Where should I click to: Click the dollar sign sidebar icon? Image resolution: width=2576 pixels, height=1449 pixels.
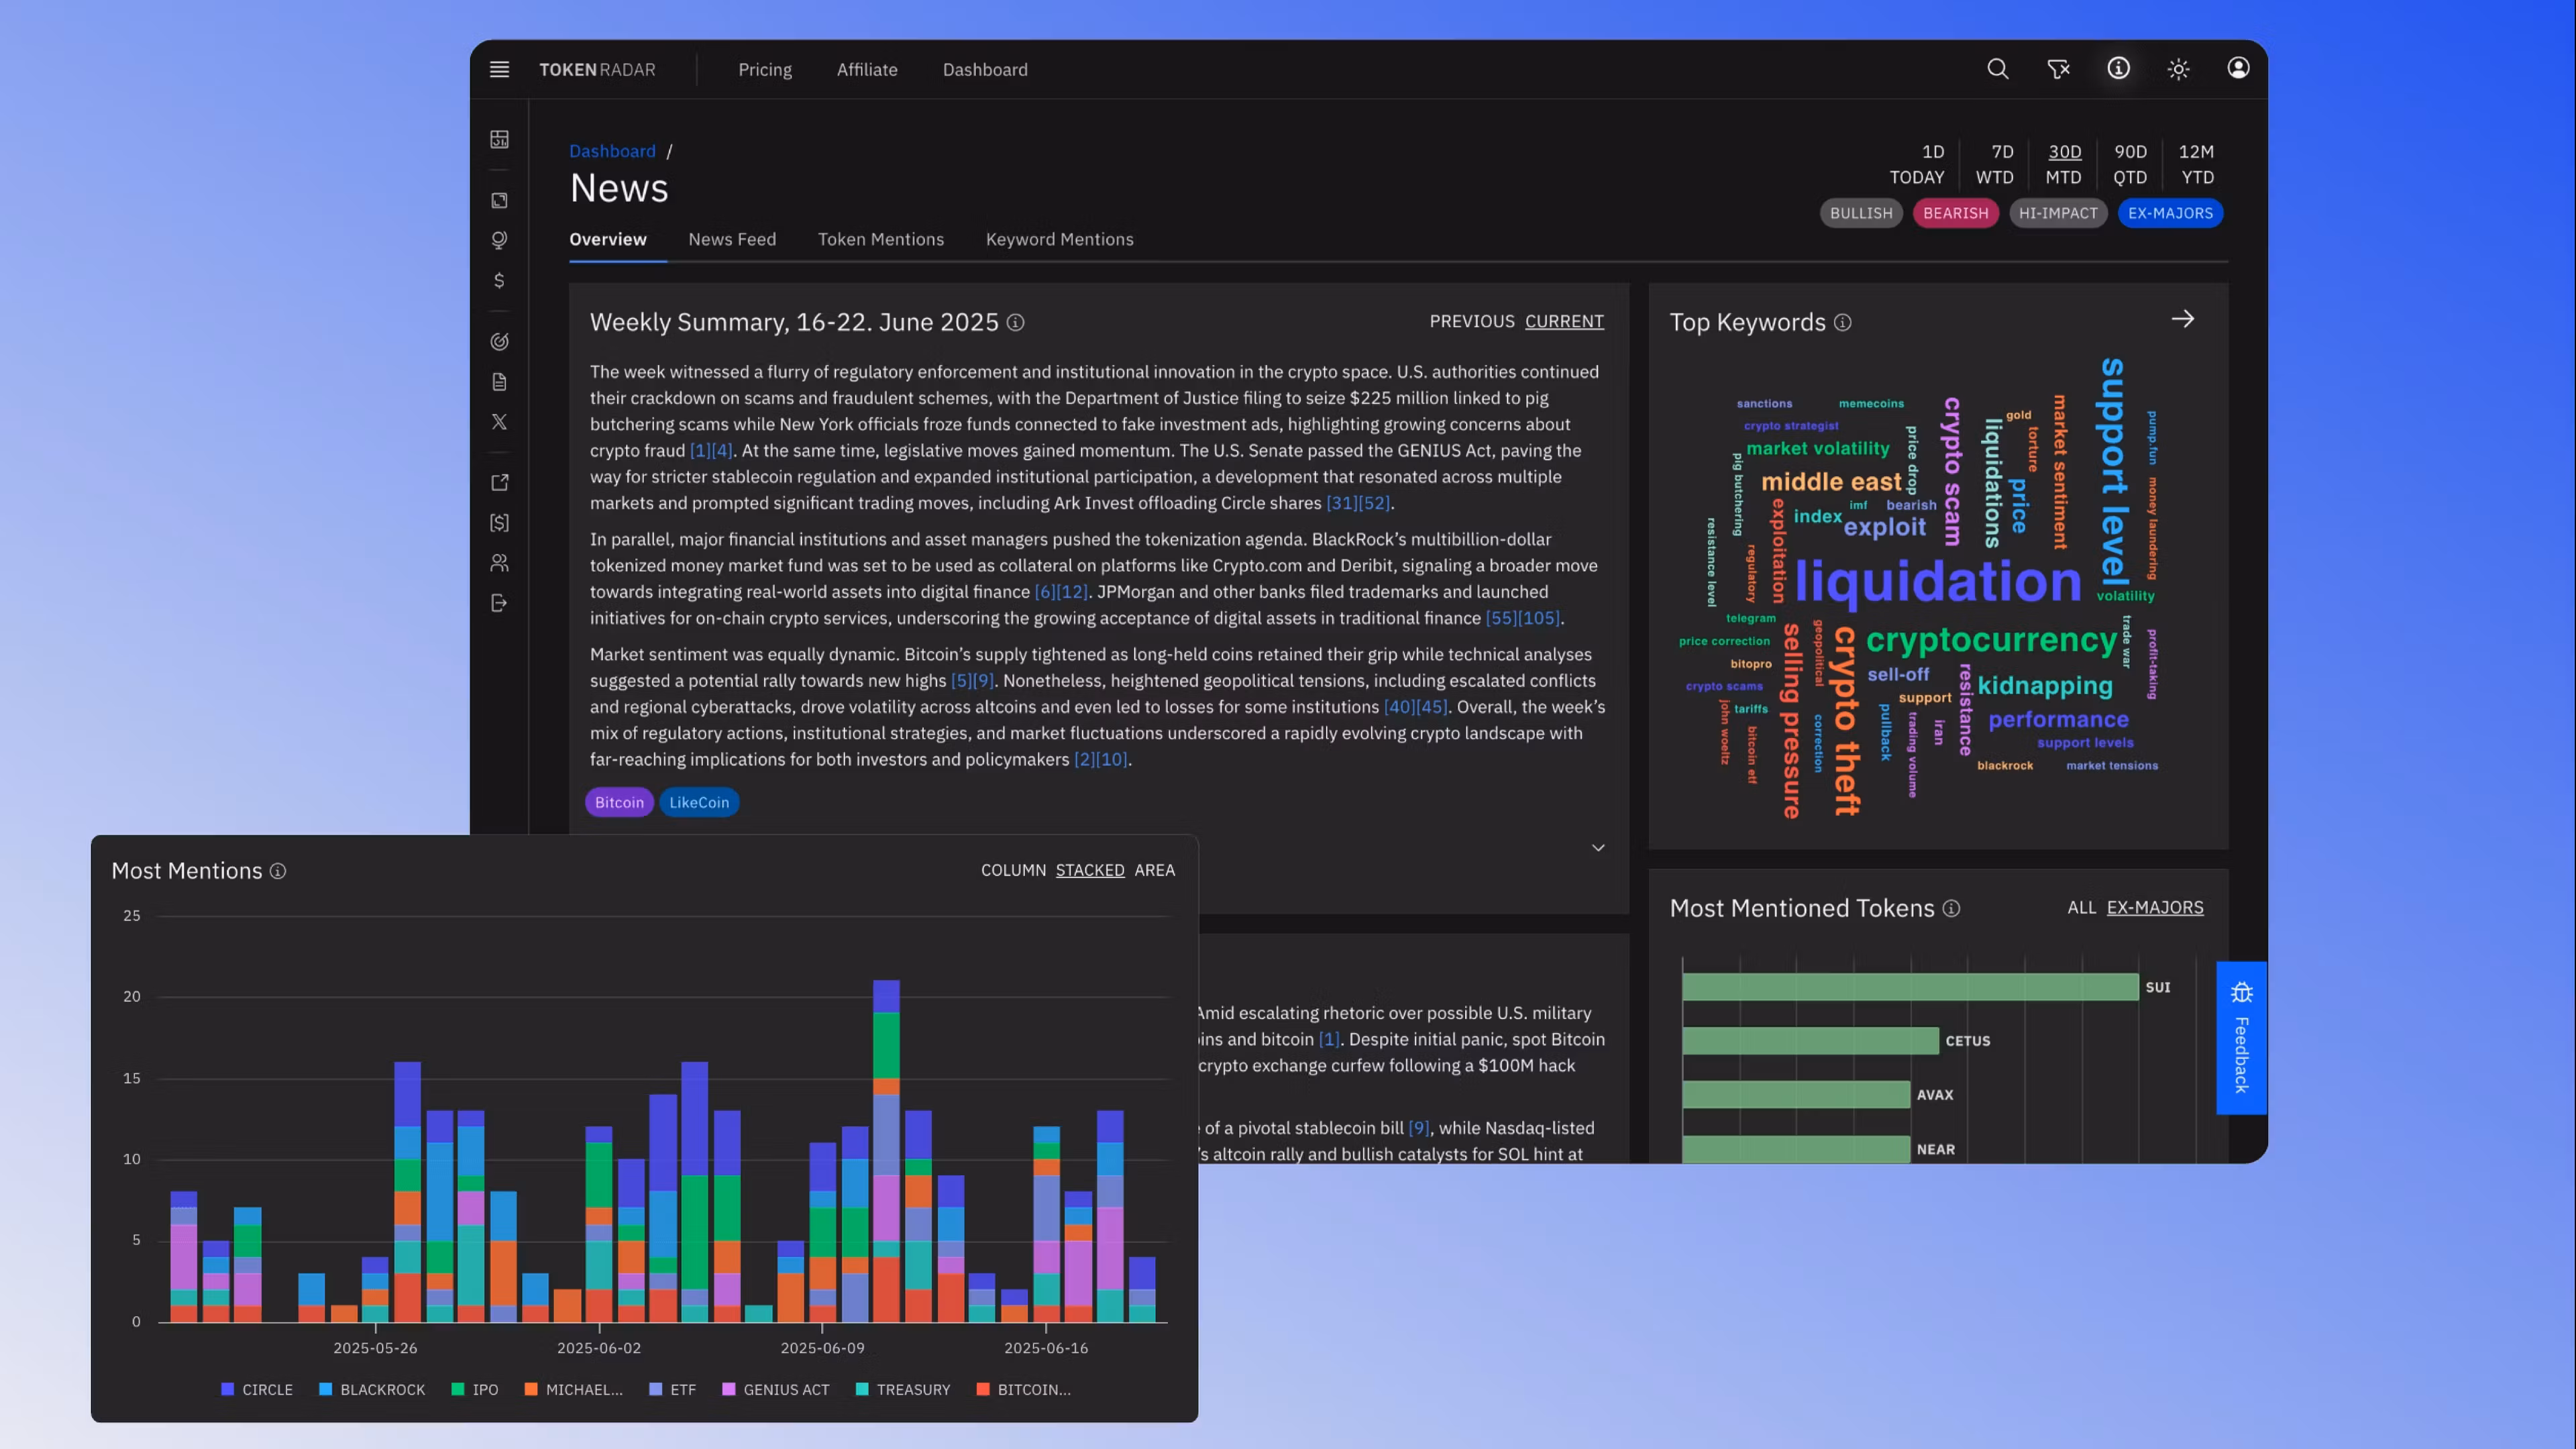coord(499,281)
